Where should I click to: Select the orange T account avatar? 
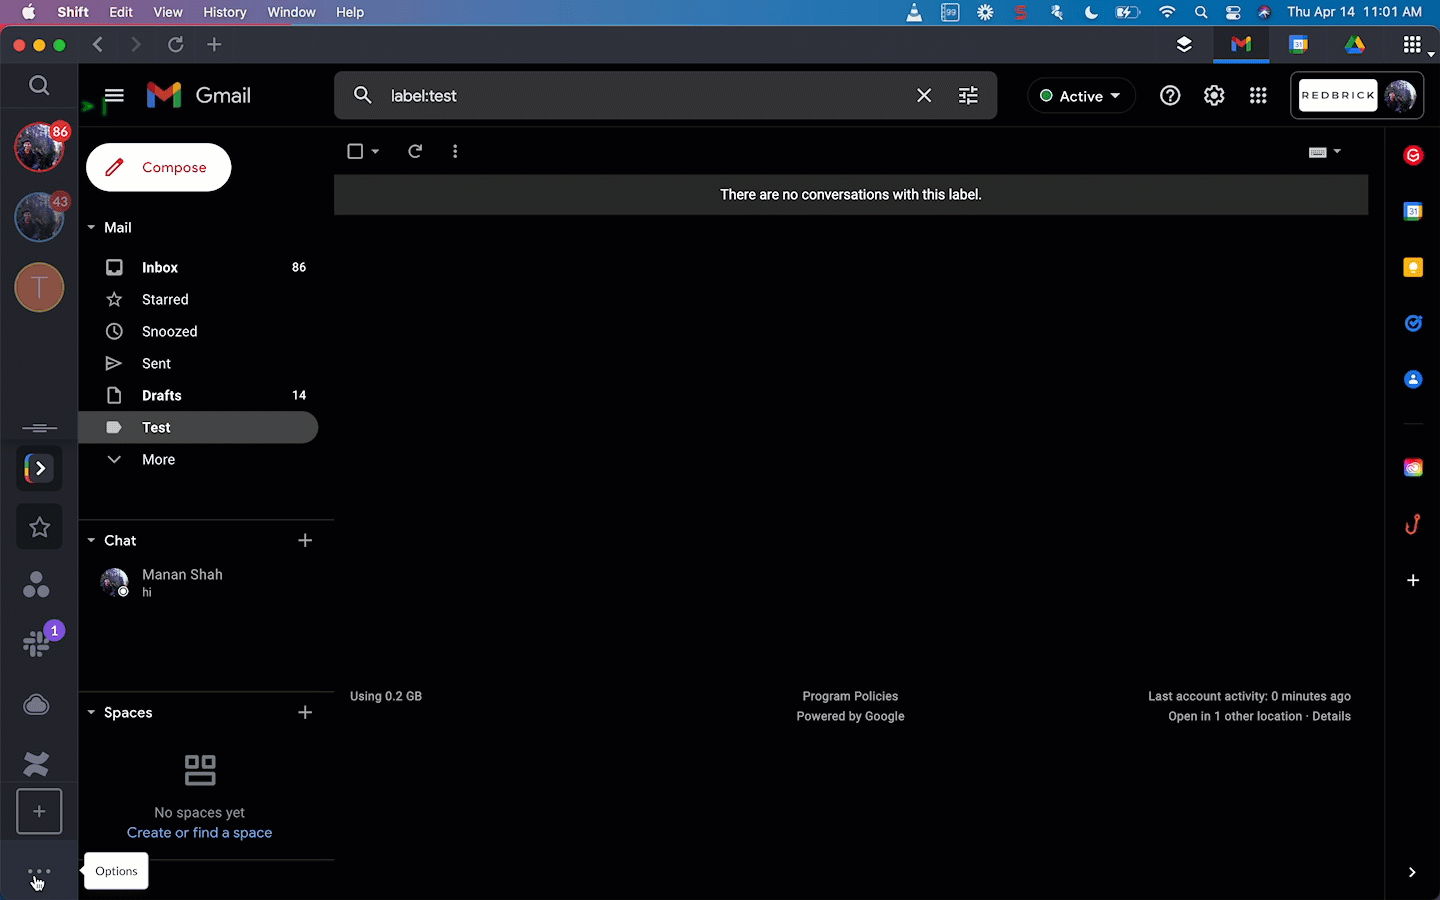40,288
